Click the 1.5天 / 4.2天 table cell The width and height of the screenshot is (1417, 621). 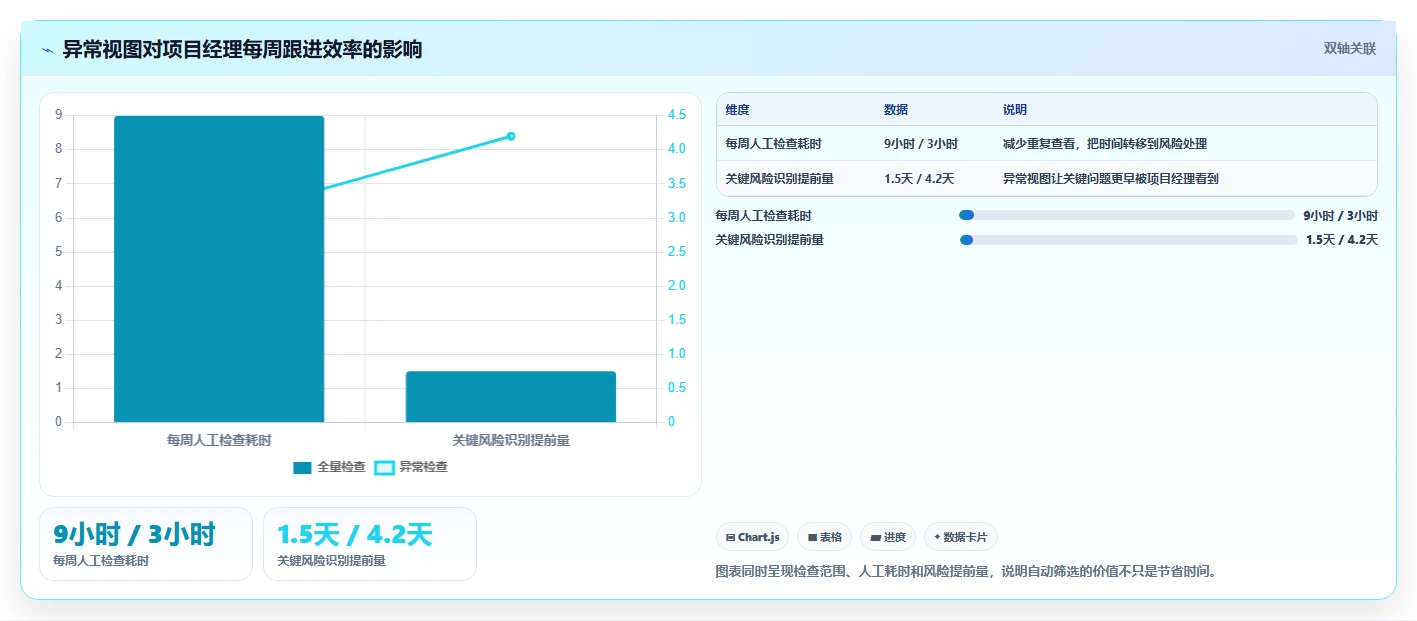919,179
